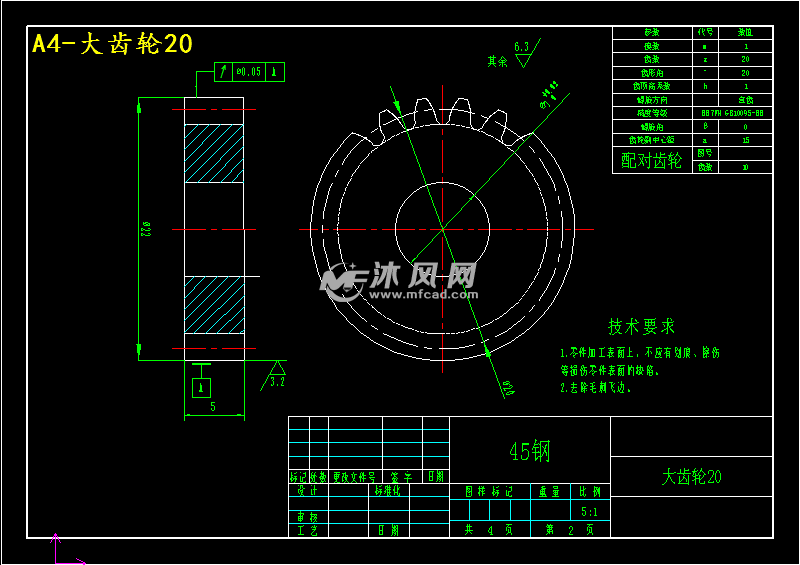Image resolution: width=800 pixels, height=565 pixels.
Task: Click the 螺旋角 row label
Action: [x=652, y=127]
